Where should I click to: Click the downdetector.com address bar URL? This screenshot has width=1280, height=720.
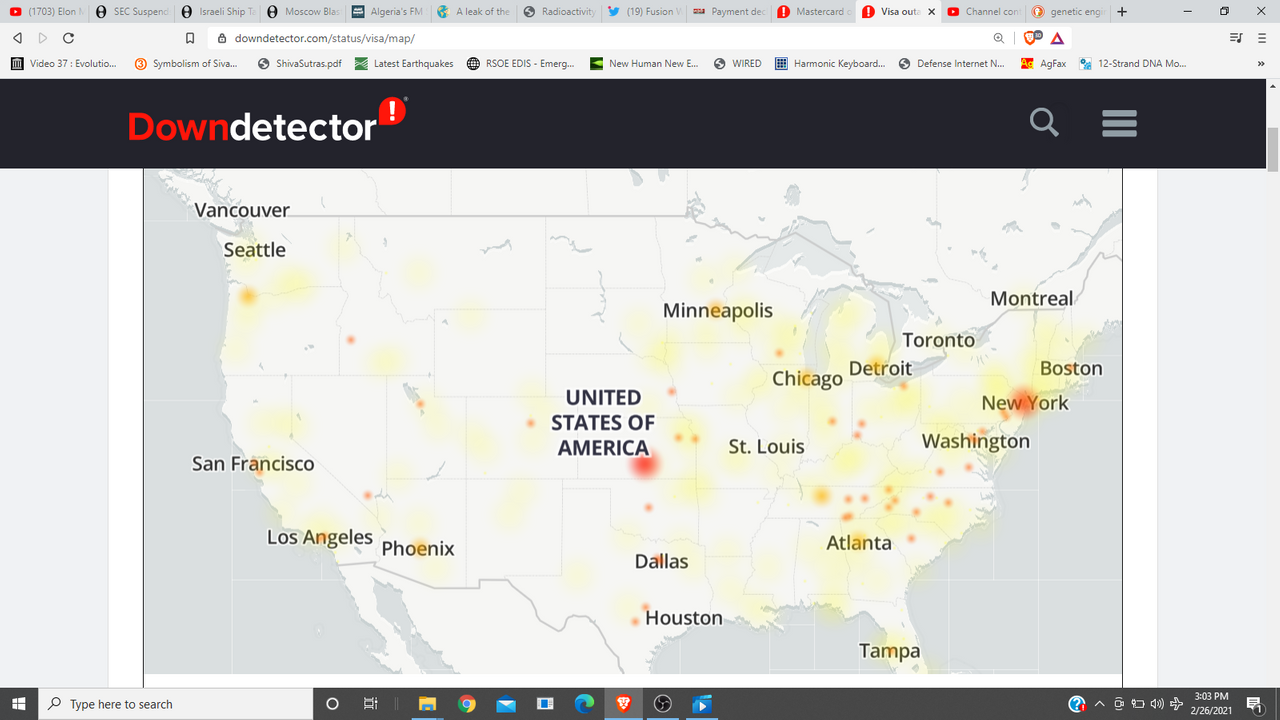pyautogui.click(x=324, y=38)
